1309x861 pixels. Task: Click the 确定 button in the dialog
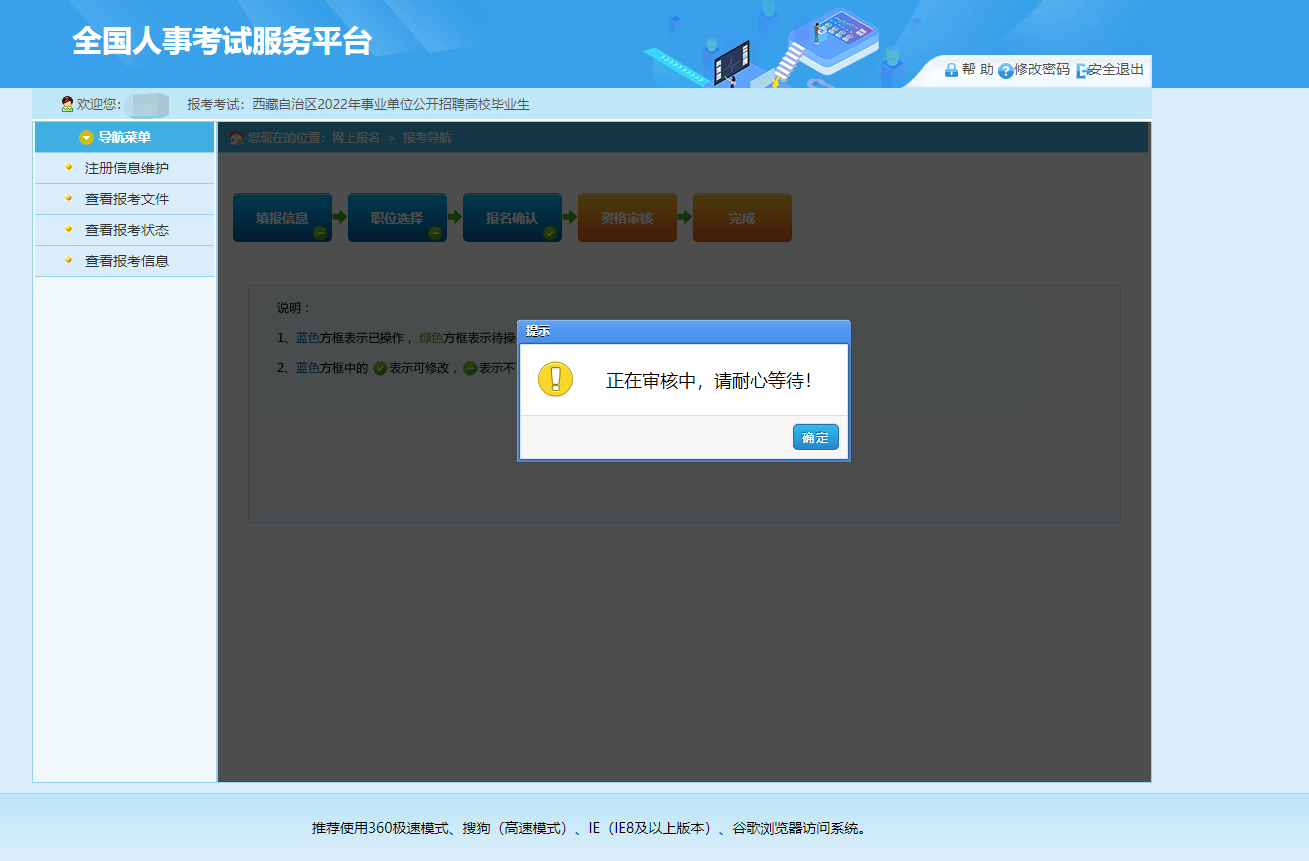[x=815, y=437]
